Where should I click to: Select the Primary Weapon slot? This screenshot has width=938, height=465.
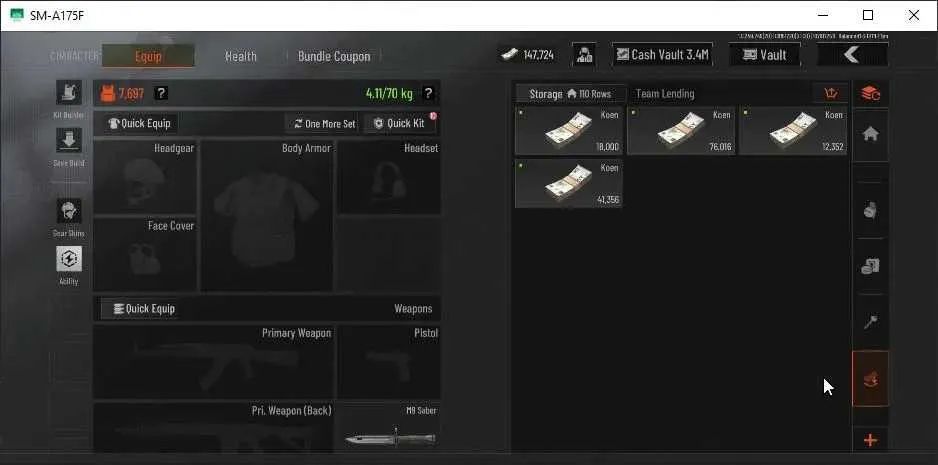214,362
